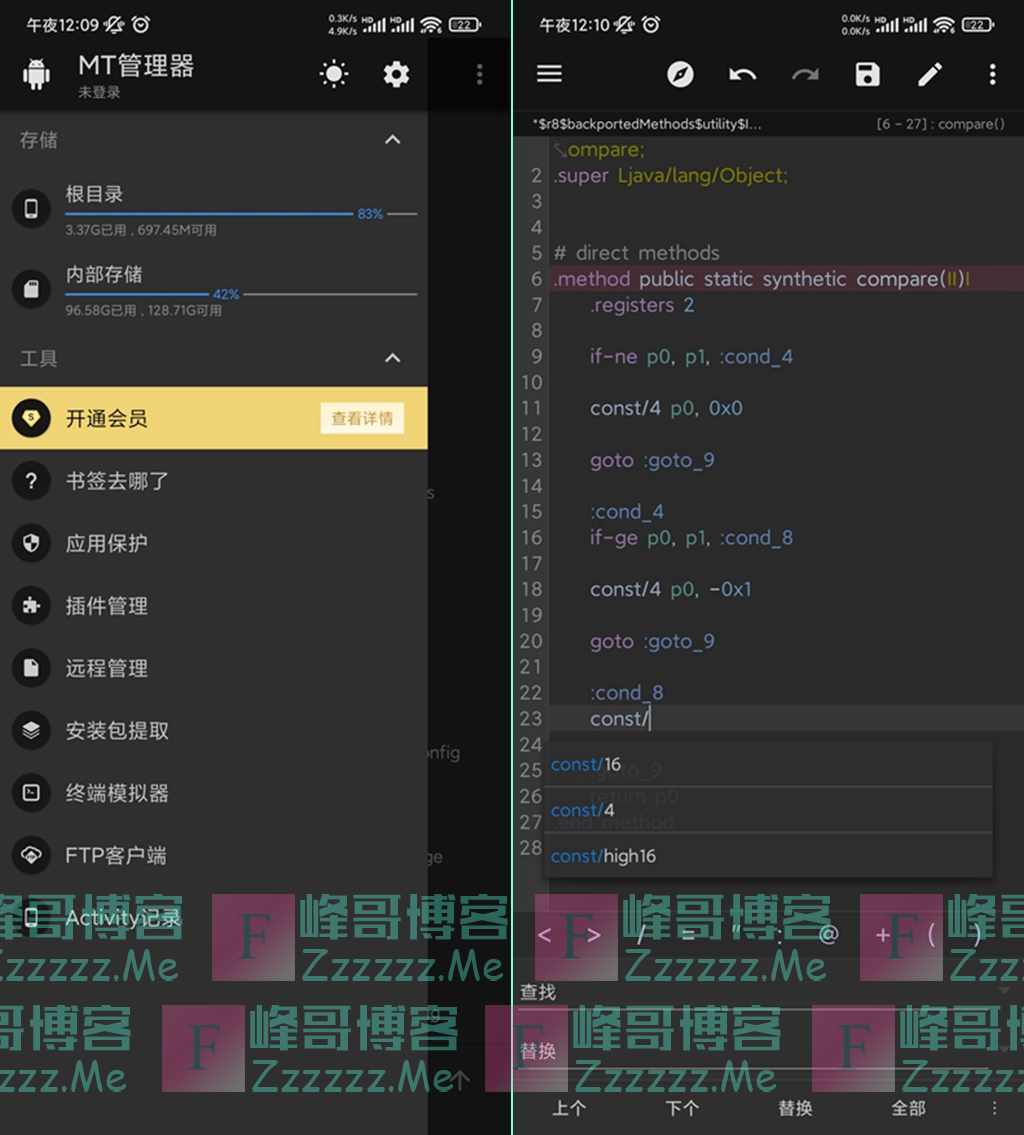Tap the Android robot logo icon
Image resolution: width=1024 pixels, height=1135 pixels.
(36, 74)
